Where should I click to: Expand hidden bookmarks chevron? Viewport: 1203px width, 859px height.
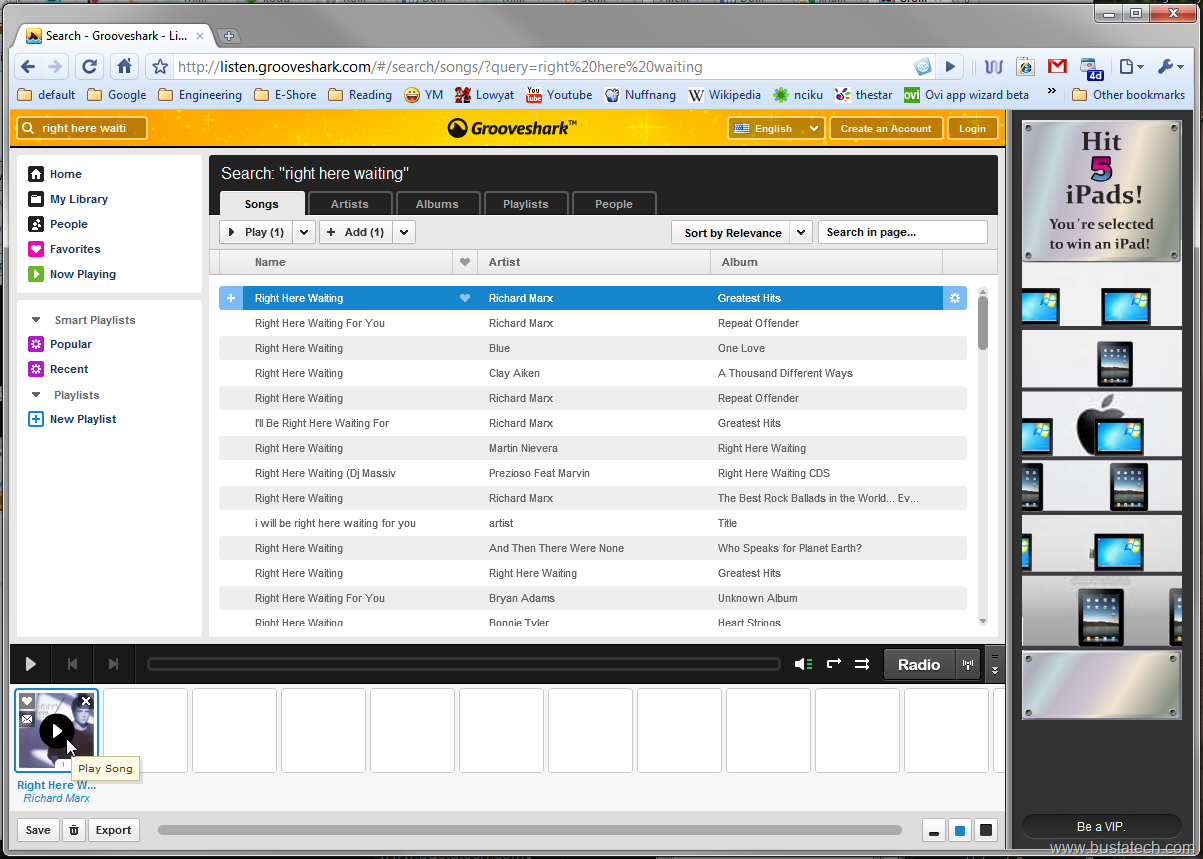1051,92
